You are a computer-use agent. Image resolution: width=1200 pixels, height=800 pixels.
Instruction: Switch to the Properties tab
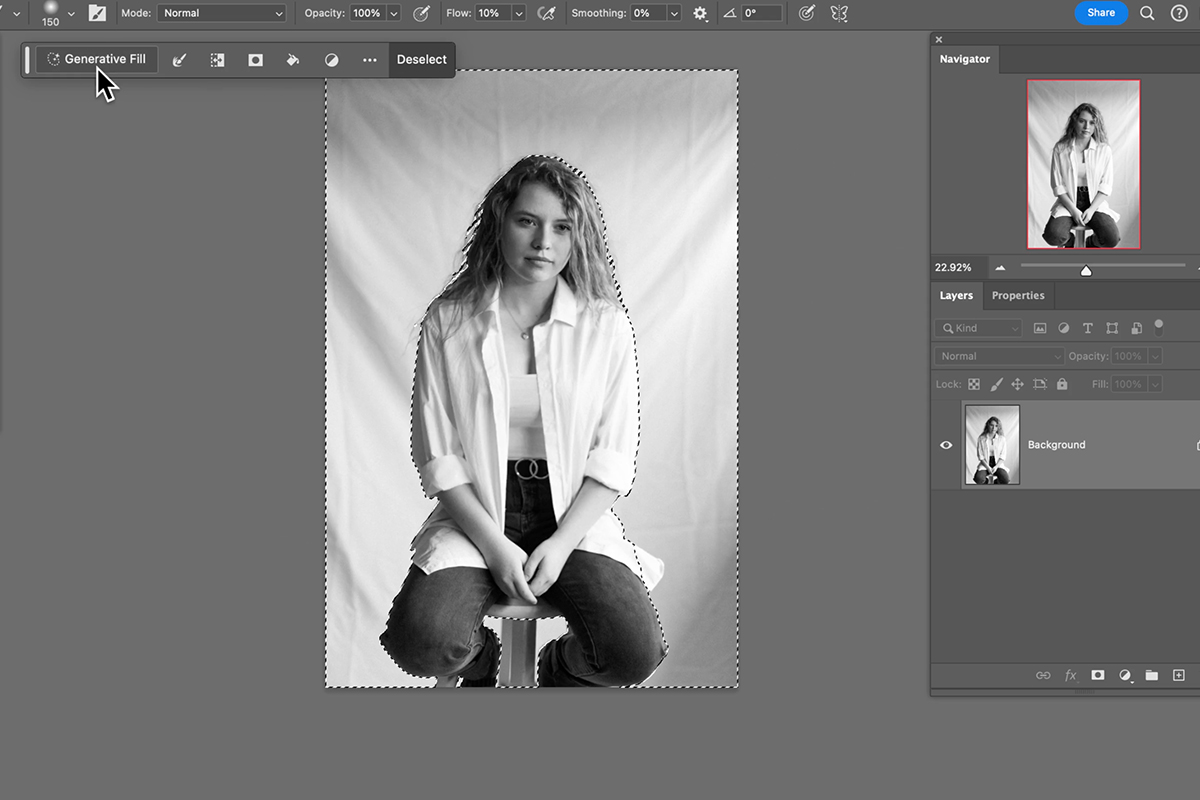(1018, 295)
